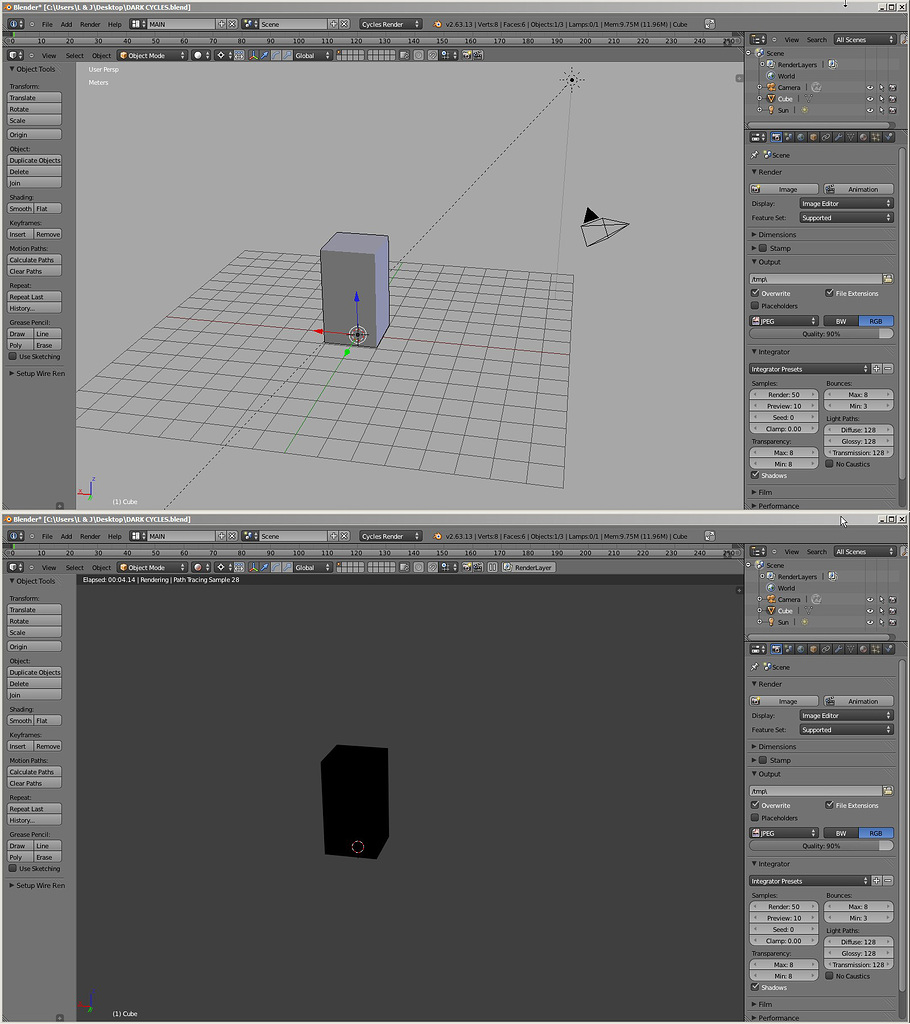The width and height of the screenshot is (910, 1024).
Task: Open Object Mode dropdown in grid-view window
Action: (x=152, y=56)
